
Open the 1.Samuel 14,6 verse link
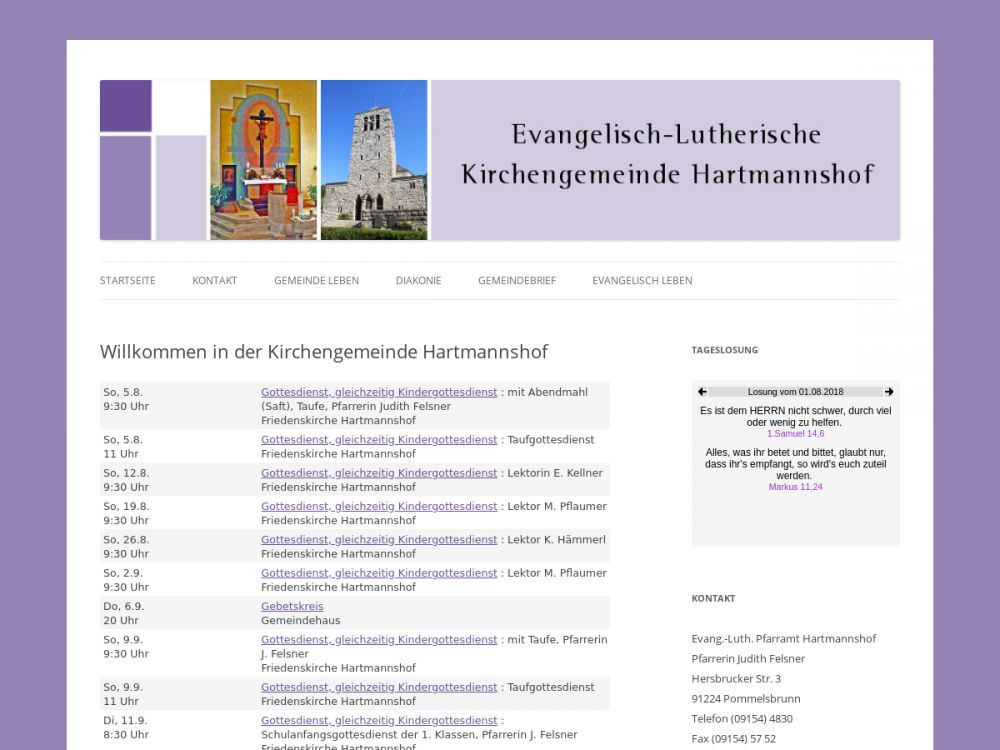point(795,434)
